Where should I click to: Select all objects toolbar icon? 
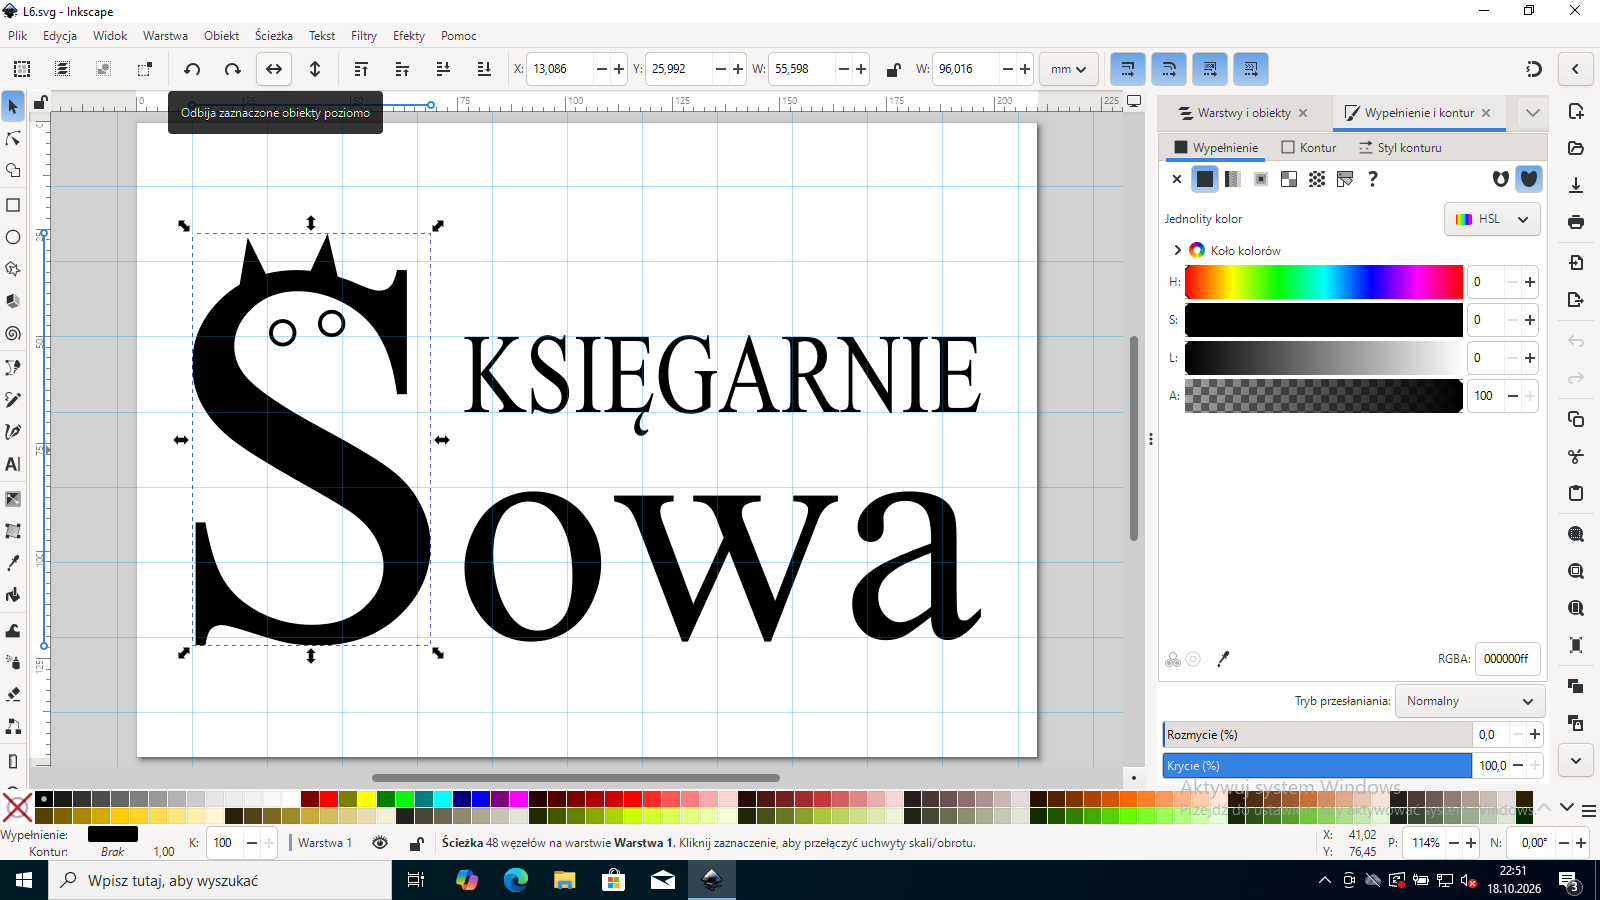[x=22, y=69]
